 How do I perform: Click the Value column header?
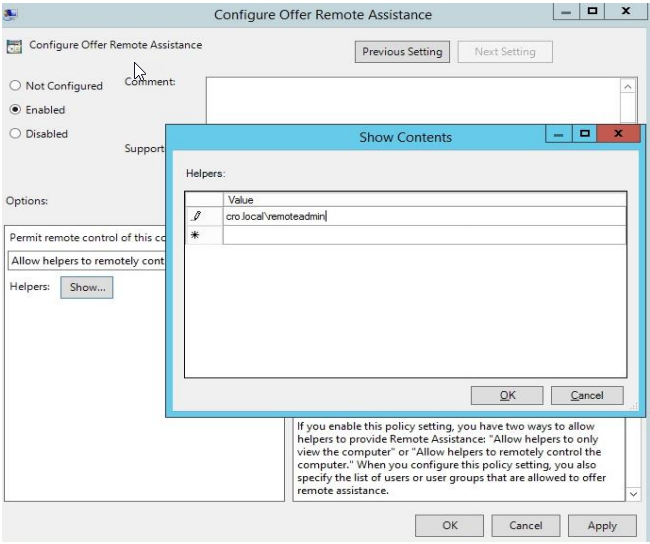pyautogui.click(x=424, y=200)
